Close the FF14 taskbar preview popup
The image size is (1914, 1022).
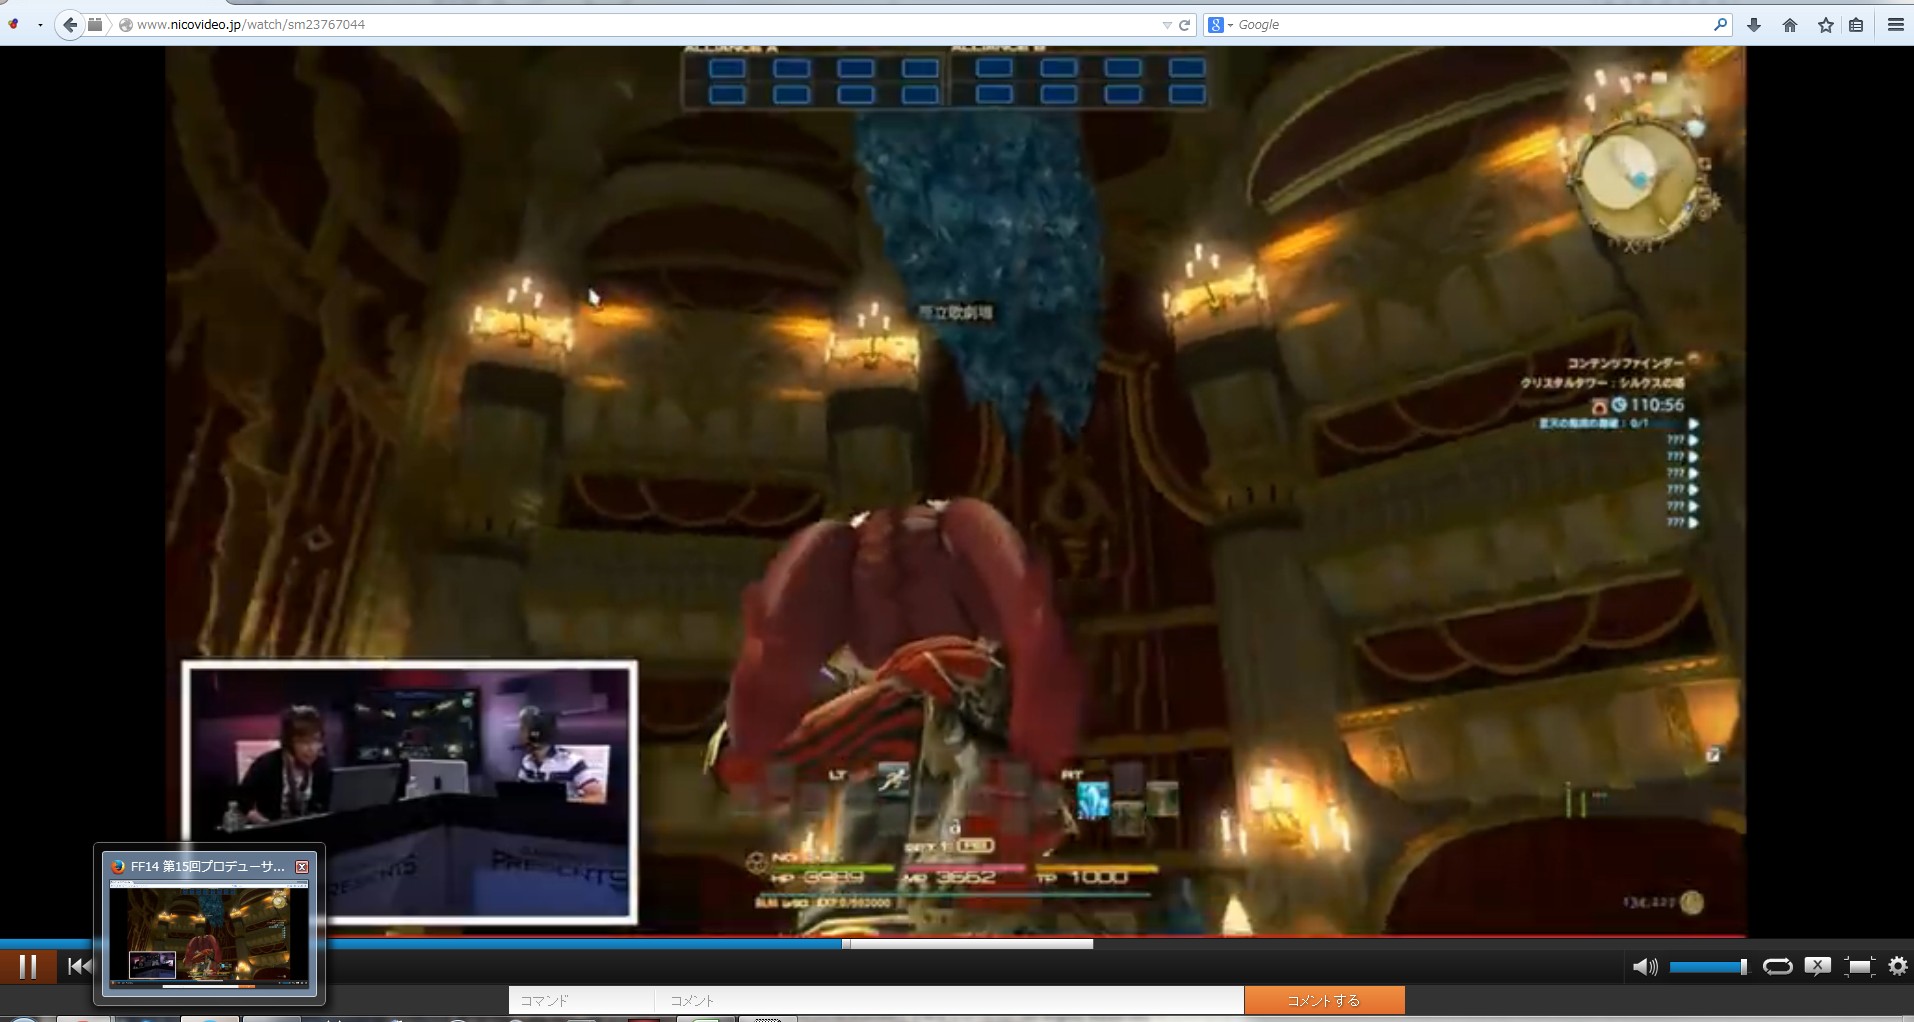pyautogui.click(x=302, y=867)
